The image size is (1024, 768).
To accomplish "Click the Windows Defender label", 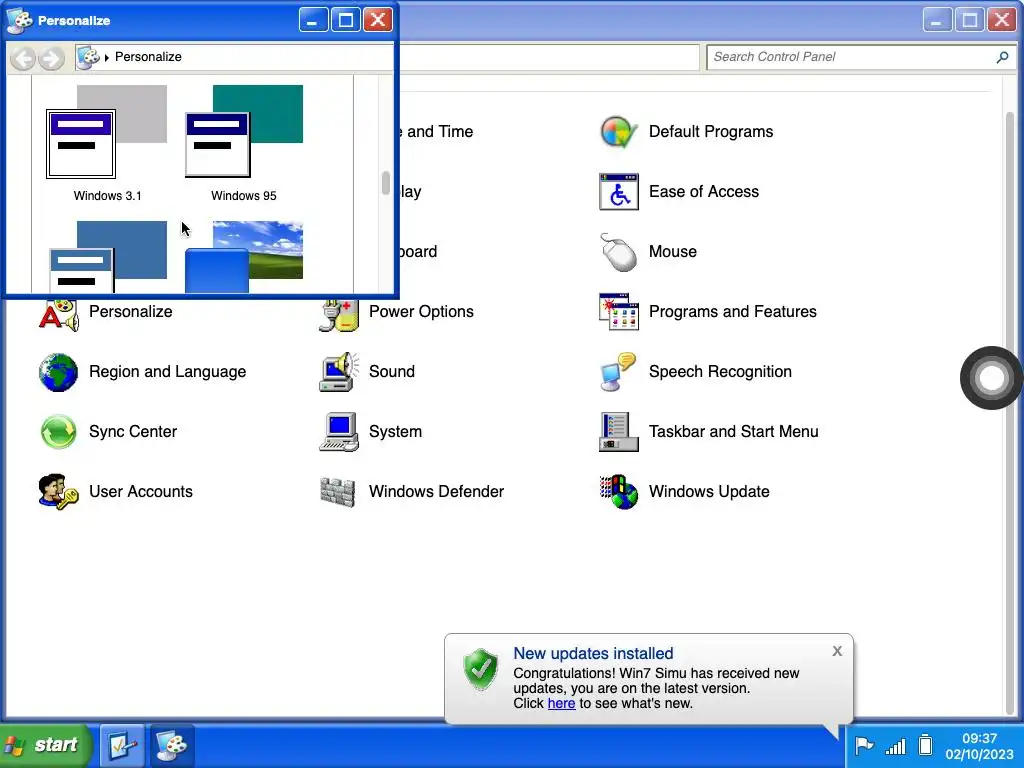I will [436, 492].
